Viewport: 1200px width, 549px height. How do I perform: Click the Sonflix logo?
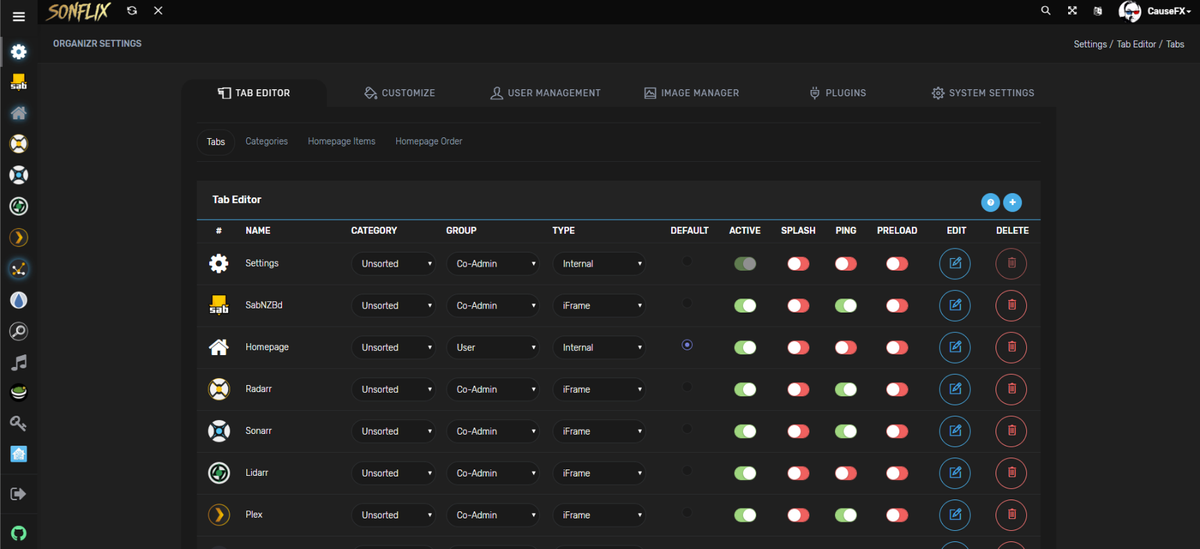coord(79,12)
